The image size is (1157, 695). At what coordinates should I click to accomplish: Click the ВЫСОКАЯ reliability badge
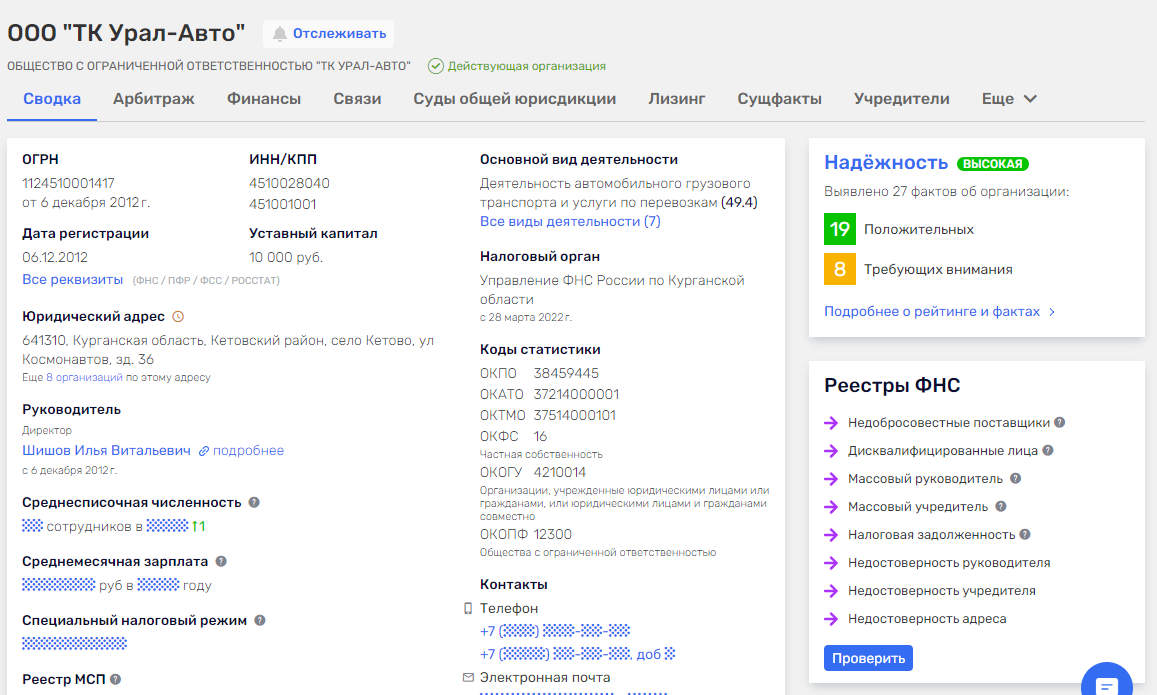click(992, 164)
